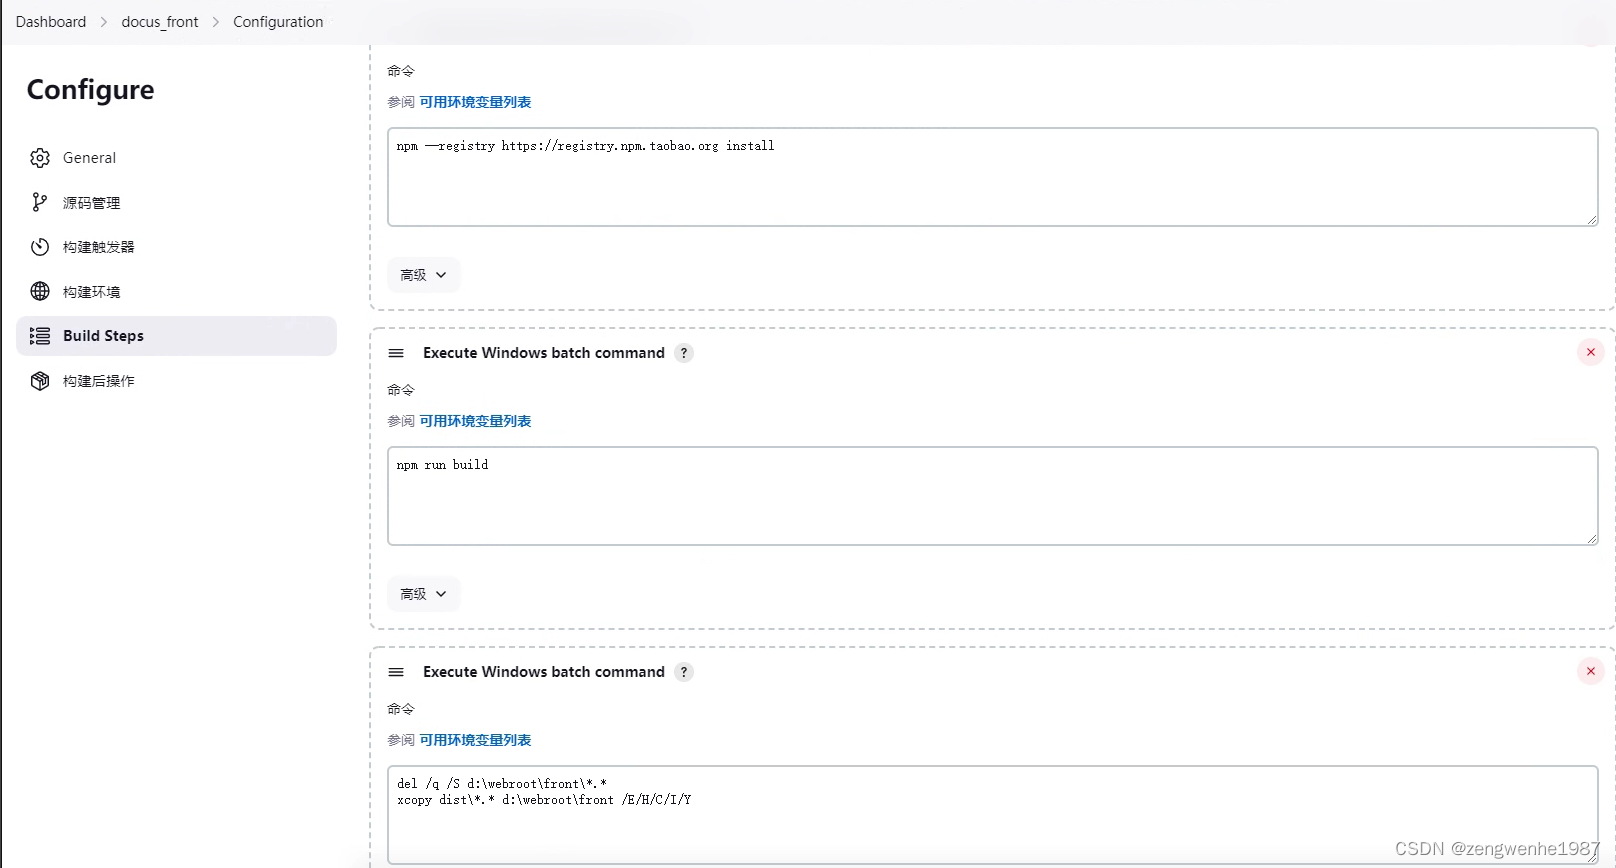Screen dimensions: 1616x868
Task: Open 可用环境变量列表 link above del/xcopy command
Action: [475, 740]
